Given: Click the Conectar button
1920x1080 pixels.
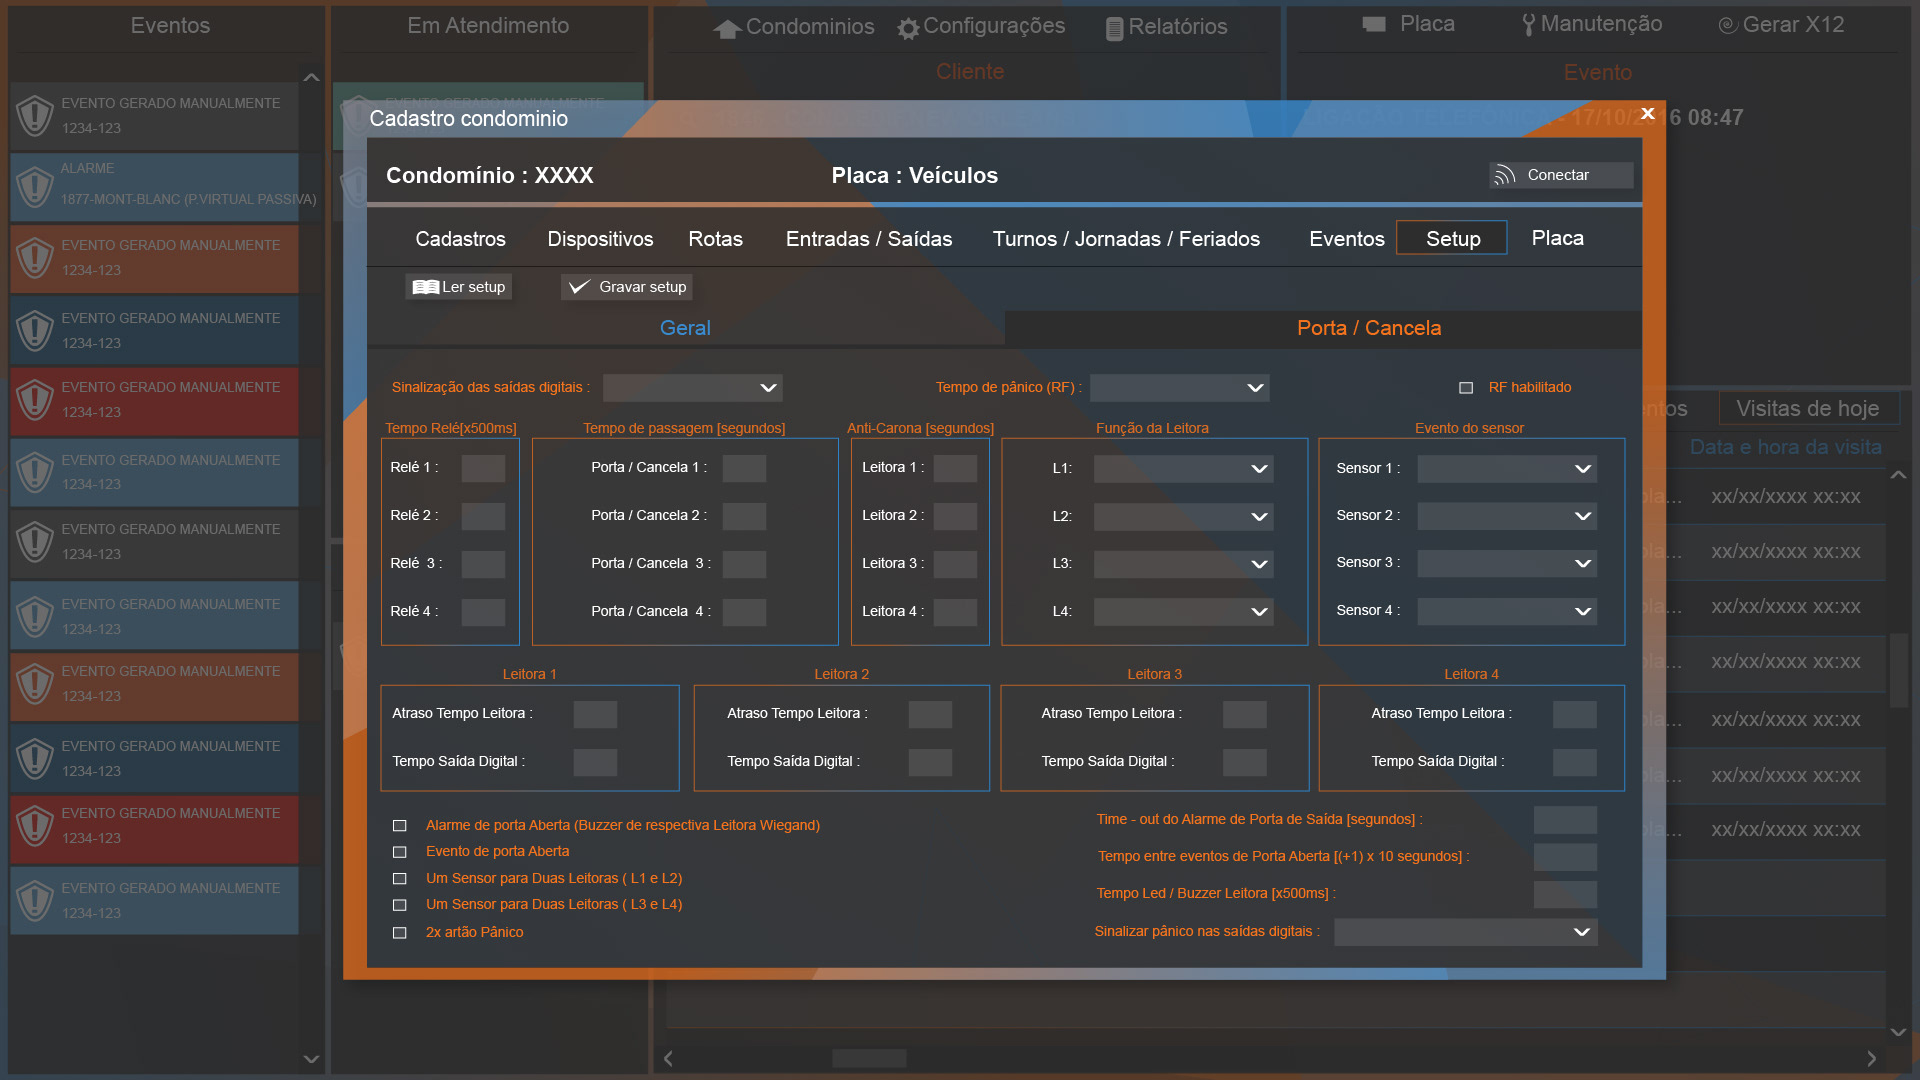Looking at the screenshot, I should tap(1561, 175).
